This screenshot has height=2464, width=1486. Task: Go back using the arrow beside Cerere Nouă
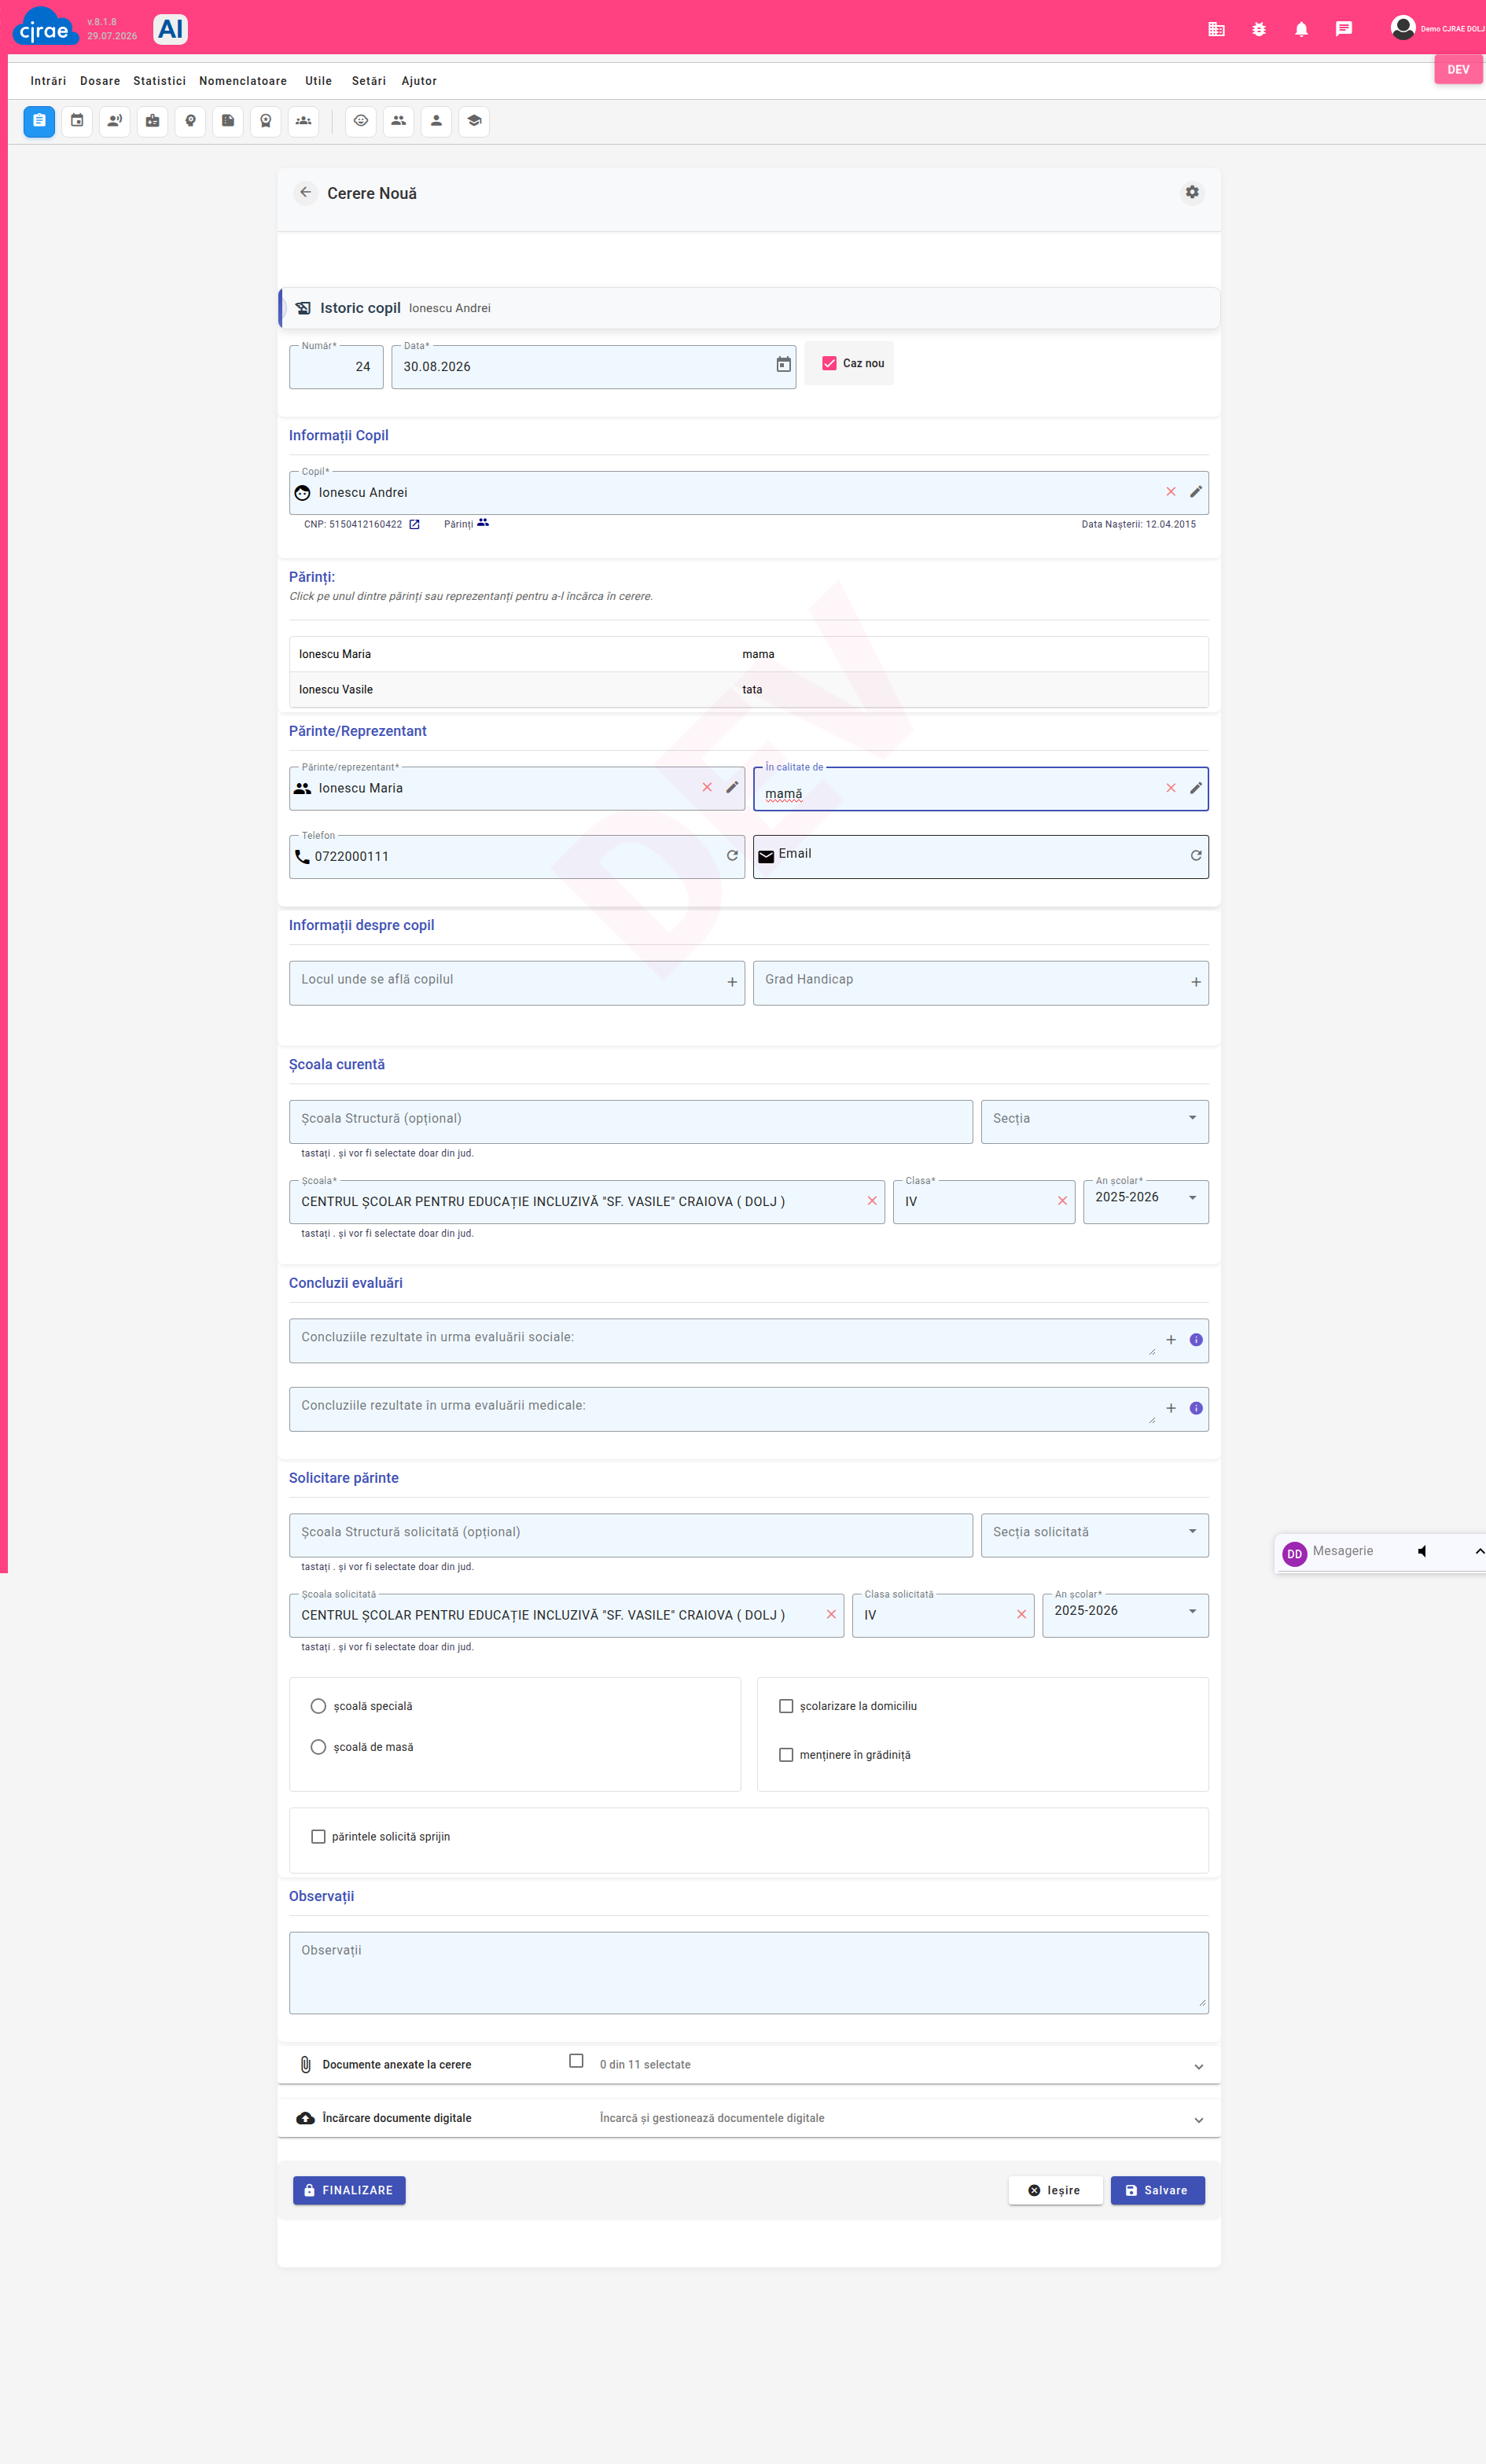(x=306, y=192)
